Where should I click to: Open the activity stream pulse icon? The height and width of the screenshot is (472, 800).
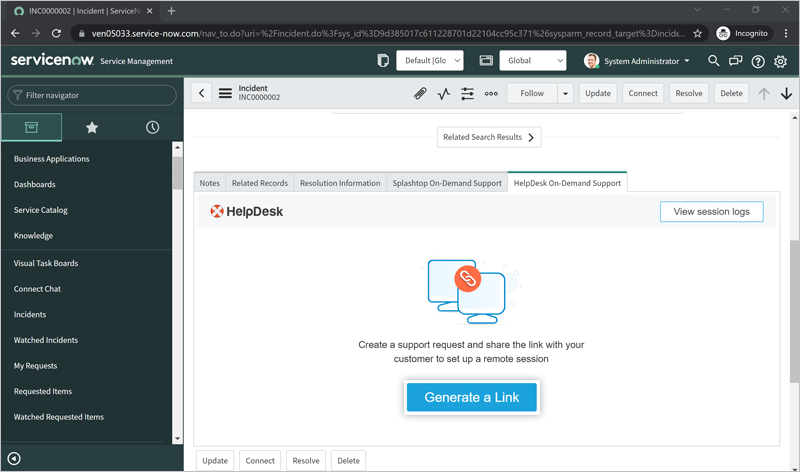444,93
